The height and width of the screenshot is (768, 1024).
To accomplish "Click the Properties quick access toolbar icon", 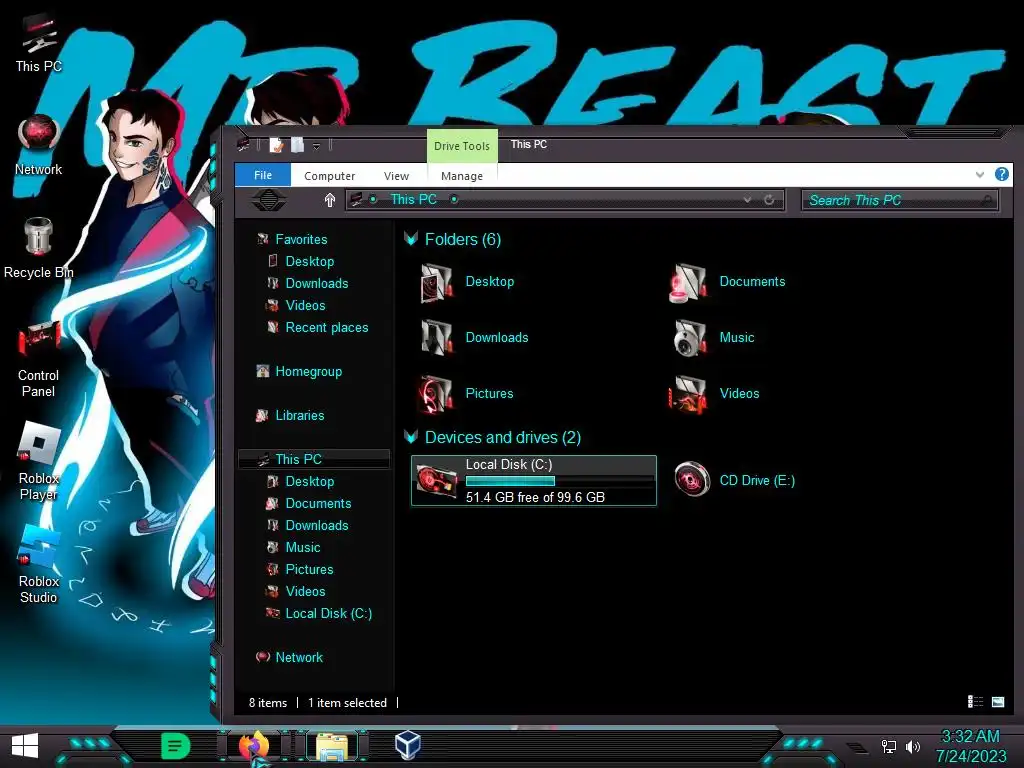I will [x=276, y=144].
